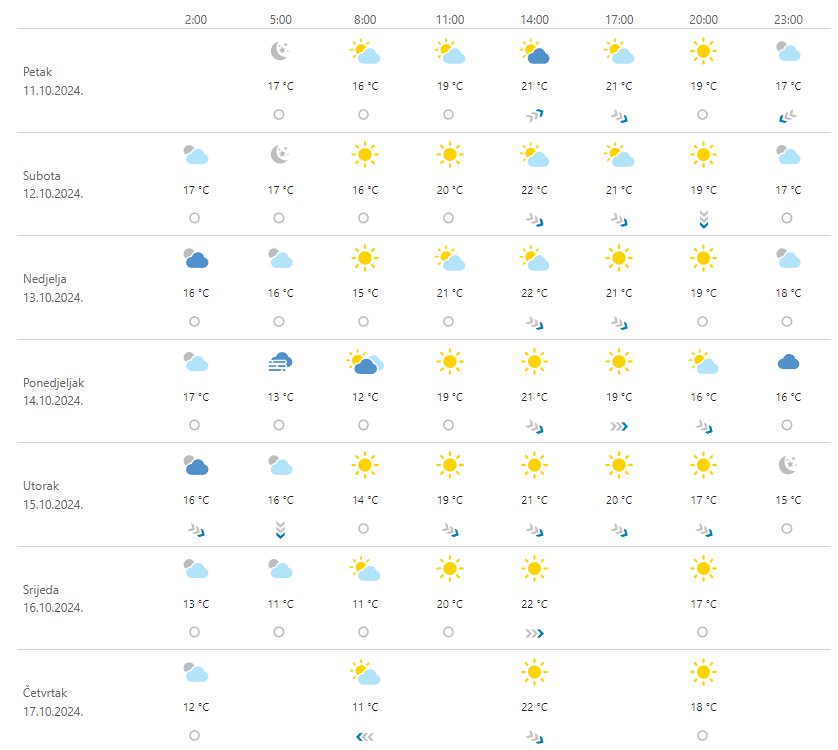Click the sun icon for Srijeda at 20:00
Screen dimensions: 838x750
pyautogui.click(x=703, y=570)
